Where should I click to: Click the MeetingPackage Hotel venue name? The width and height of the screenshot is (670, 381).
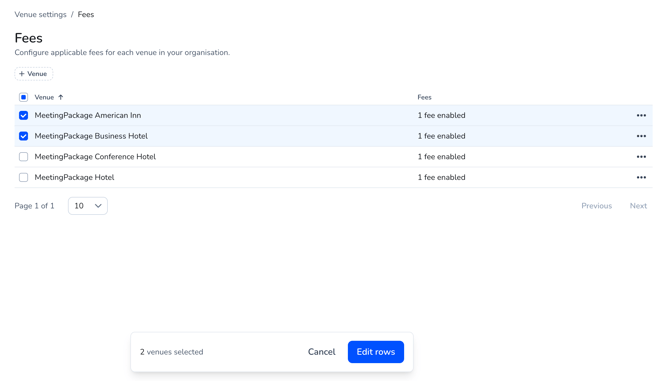[x=74, y=177]
